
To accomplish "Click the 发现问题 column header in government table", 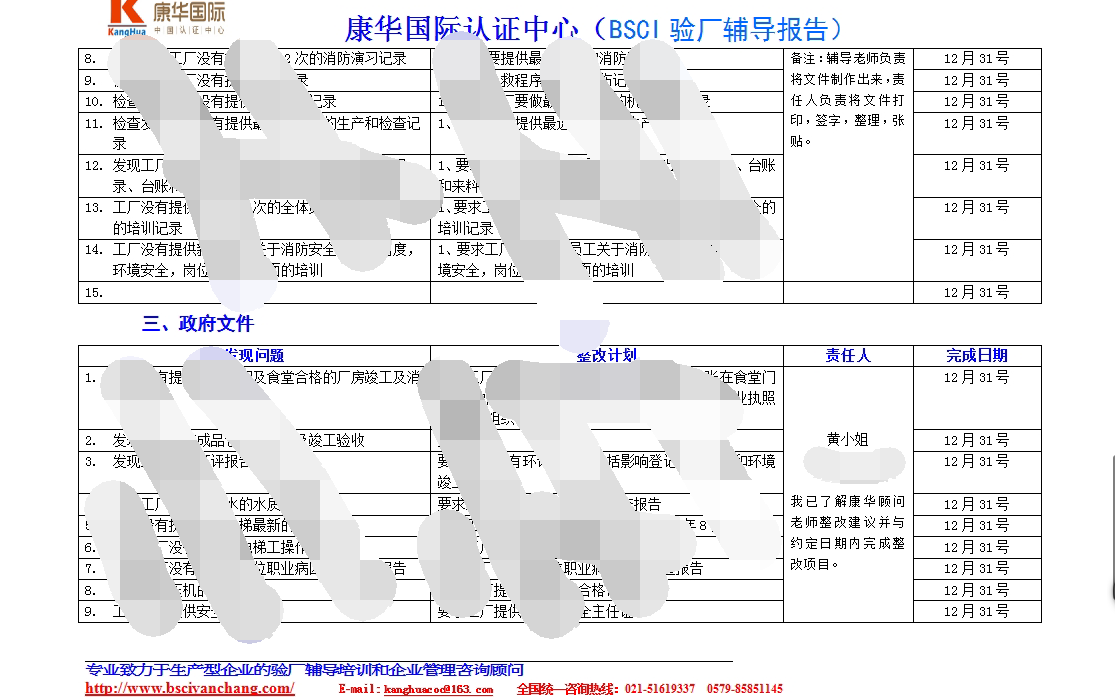I will coord(255,355).
